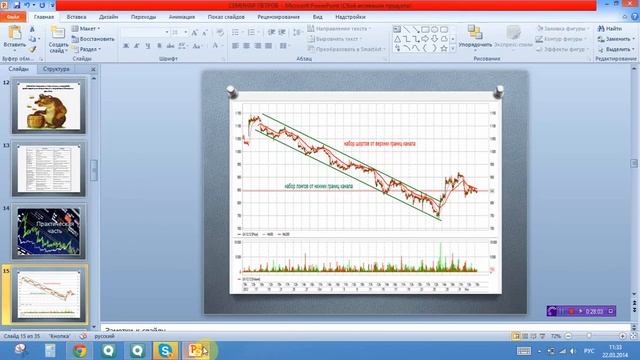
Task: Toggle strikethrough formatting
Action: coord(170,46)
